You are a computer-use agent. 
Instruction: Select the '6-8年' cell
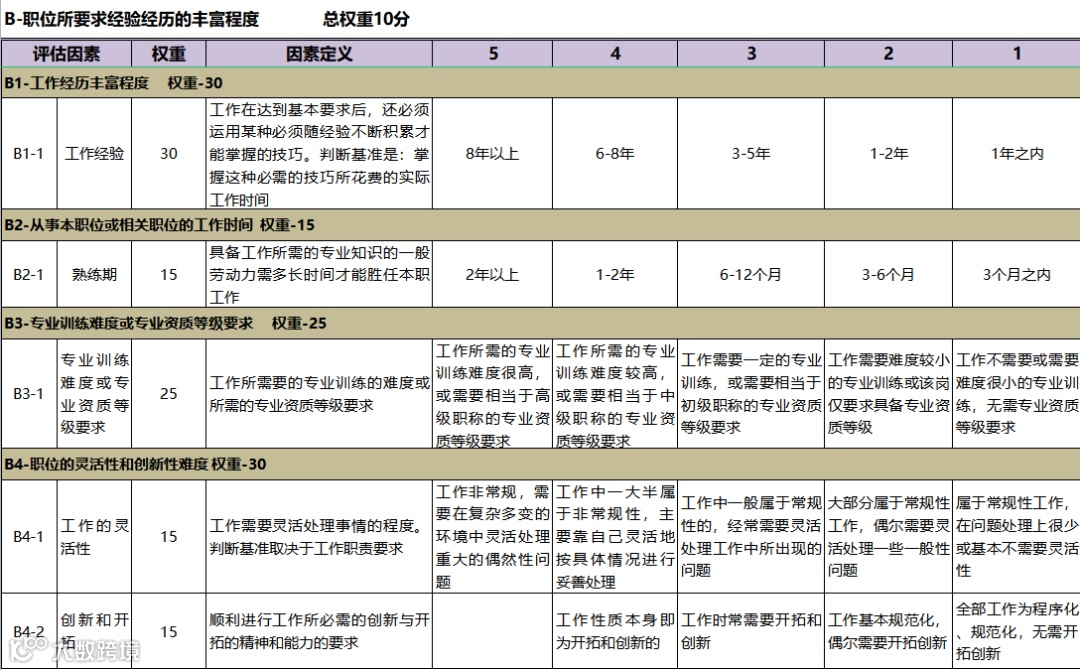pyautogui.click(x=615, y=154)
